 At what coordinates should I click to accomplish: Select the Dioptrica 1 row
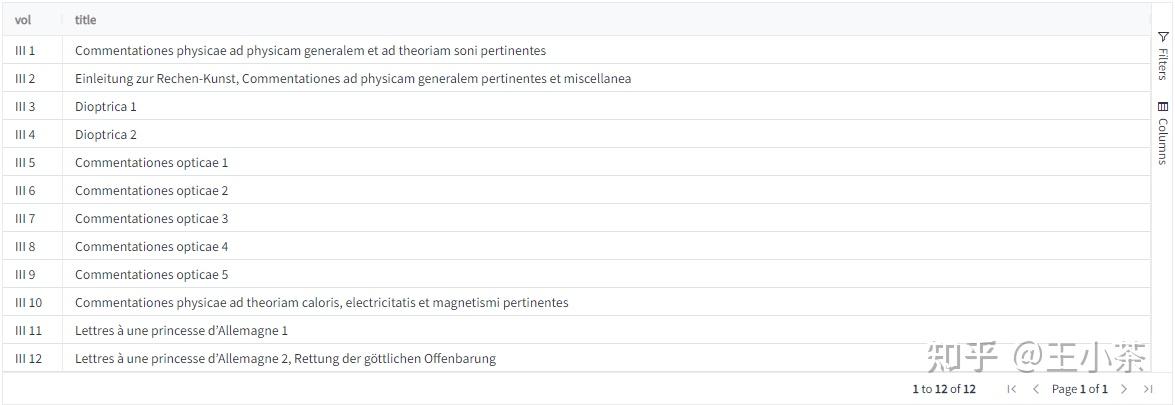pyautogui.click(x=106, y=106)
